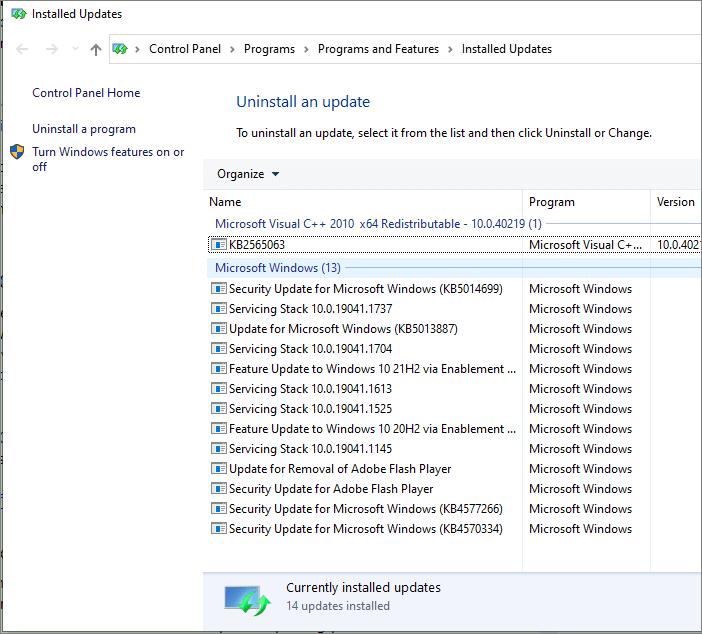Click the Installed Updates title bar icon
The image size is (702, 634).
click(x=17, y=15)
